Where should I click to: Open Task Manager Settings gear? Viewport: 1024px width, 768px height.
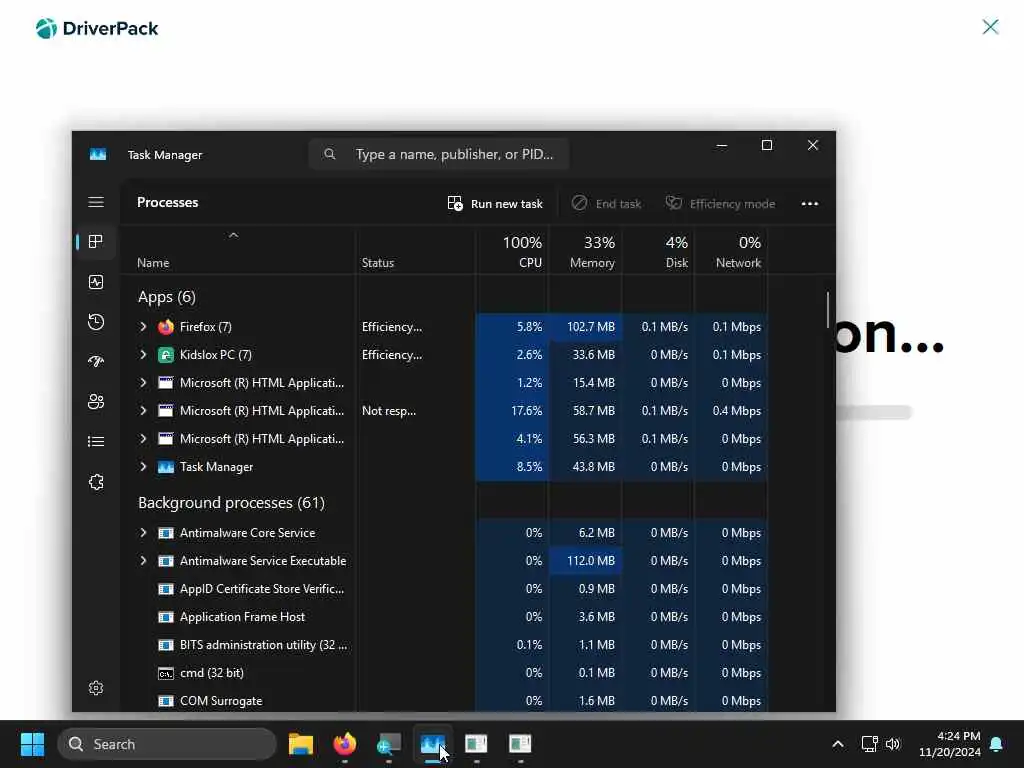(96, 688)
